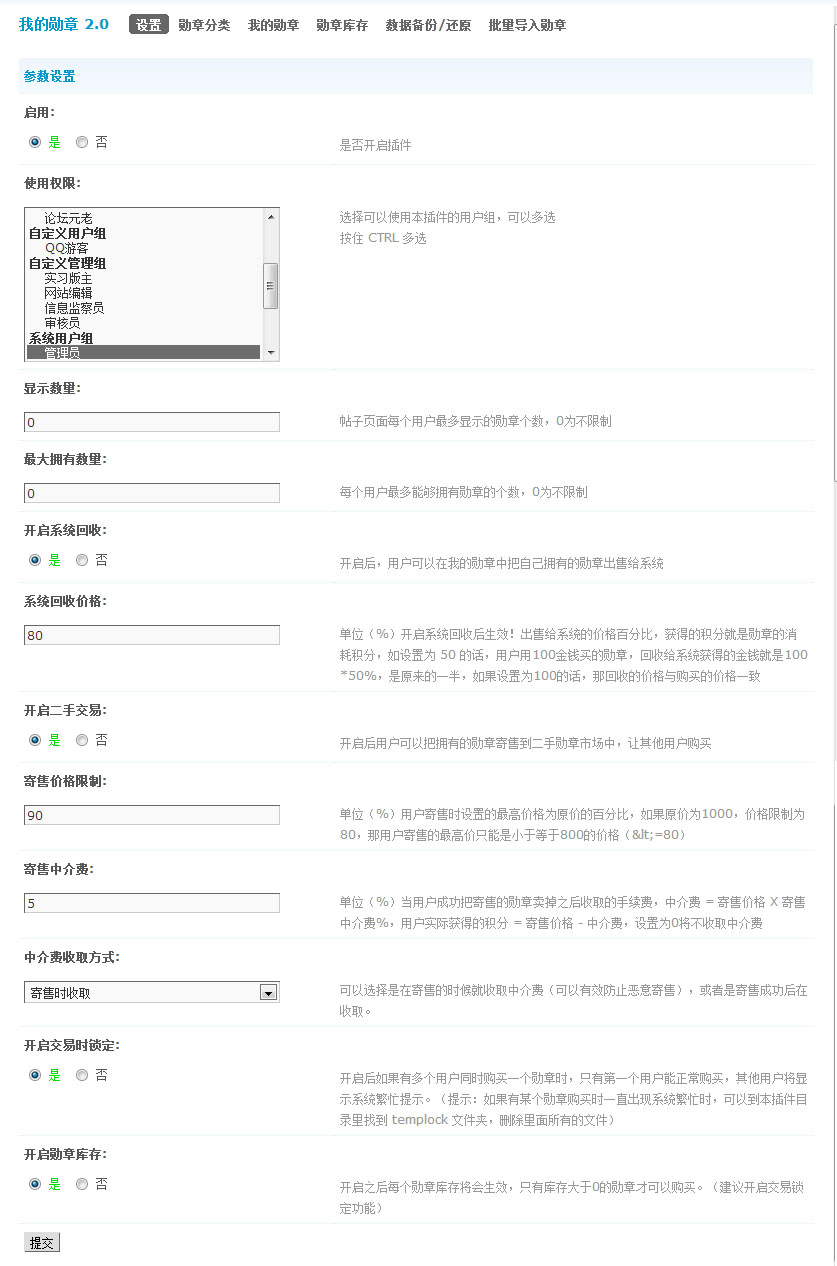The height and width of the screenshot is (1266, 837).
Task: Select 网站编辑 in user group list
Action: coord(68,293)
